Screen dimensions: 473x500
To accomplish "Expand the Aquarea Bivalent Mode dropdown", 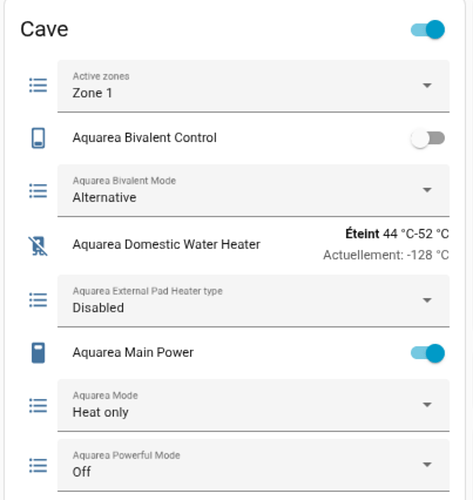I will click(x=253, y=190).
